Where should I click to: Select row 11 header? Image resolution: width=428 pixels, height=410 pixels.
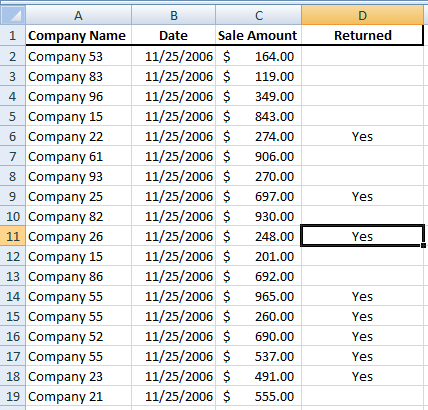pyautogui.click(x=13, y=236)
